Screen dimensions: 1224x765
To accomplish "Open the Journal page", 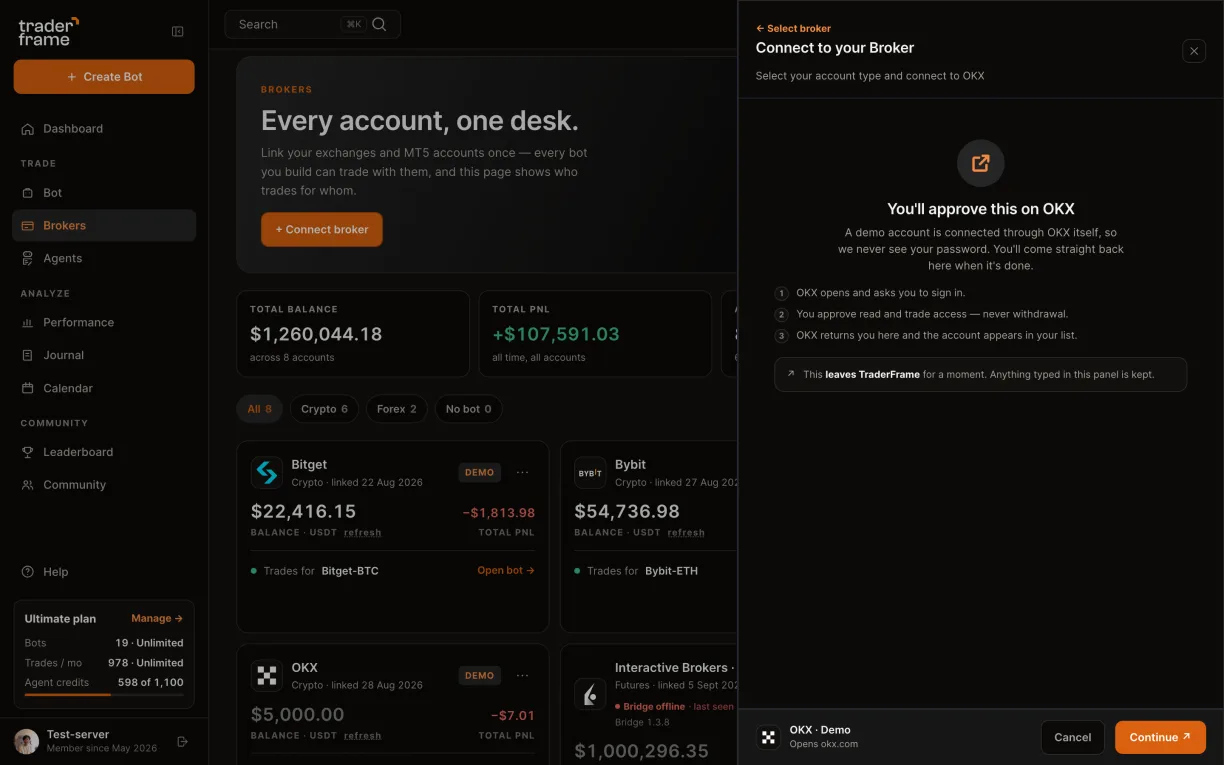I will tap(104, 355).
